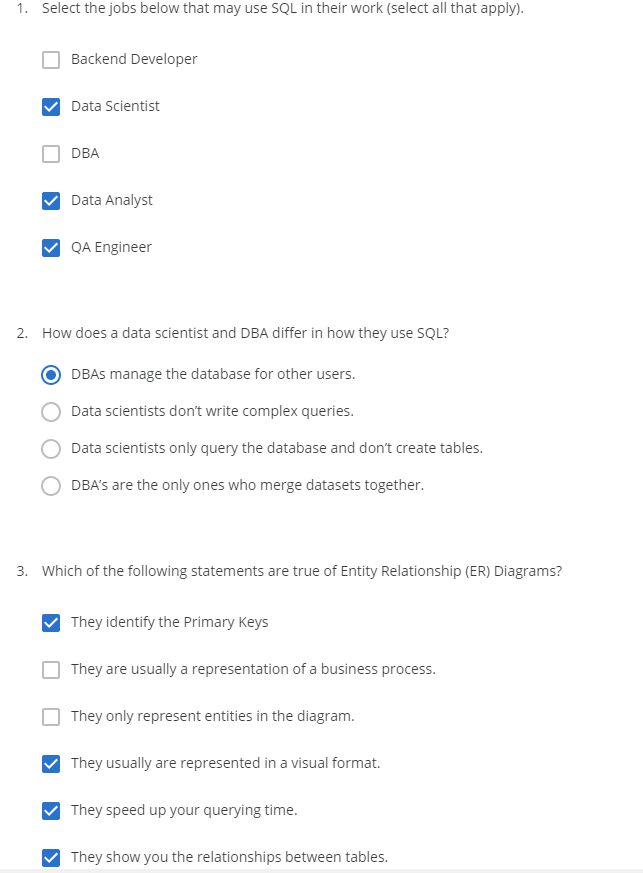Image resolution: width=643 pixels, height=873 pixels.
Task: Check 'They only represent entities in the diagram'
Action: [x=51, y=716]
